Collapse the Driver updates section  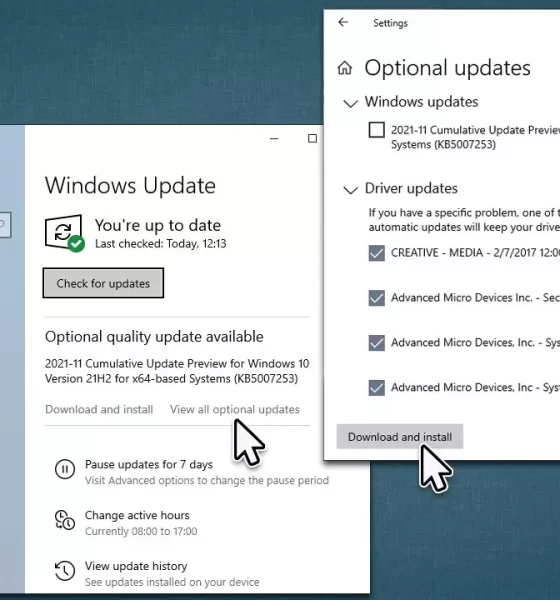(351, 189)
